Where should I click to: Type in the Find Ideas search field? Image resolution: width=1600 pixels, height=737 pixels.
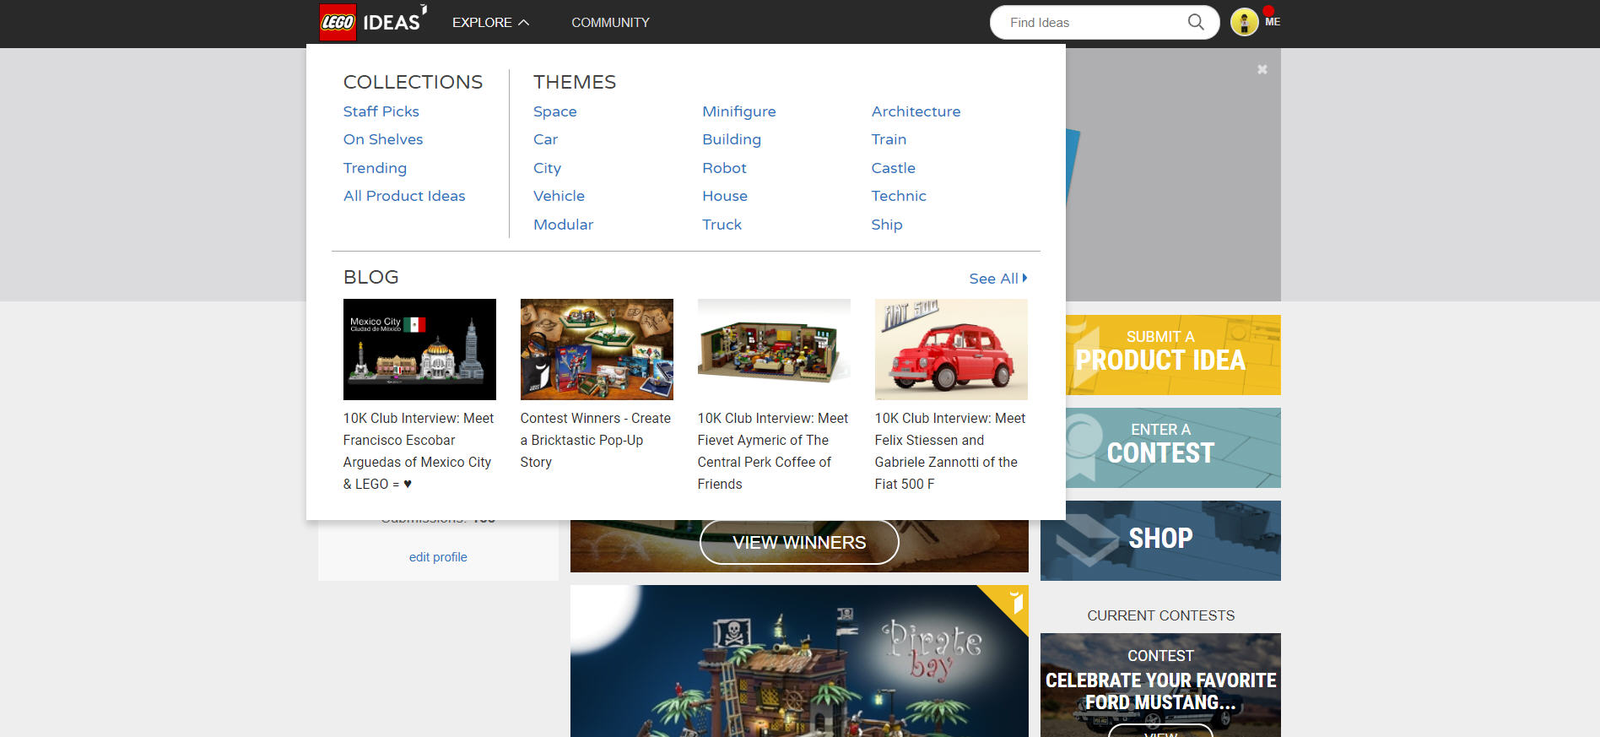tap(1090, 22)
